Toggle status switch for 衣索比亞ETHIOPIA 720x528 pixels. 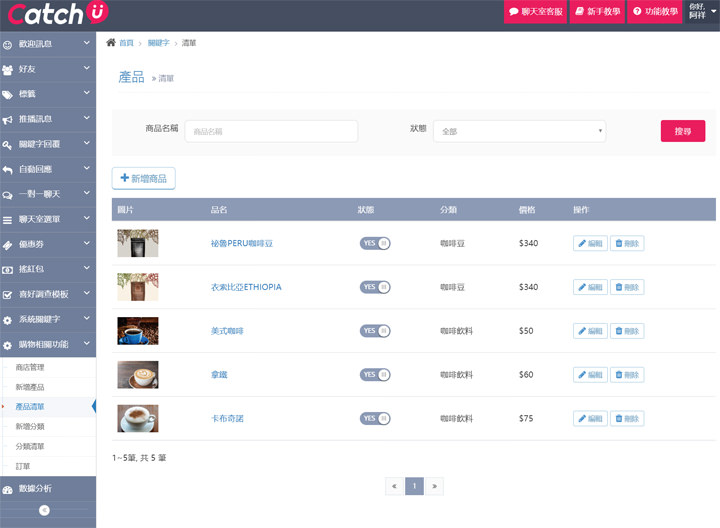tap(375, 287)
